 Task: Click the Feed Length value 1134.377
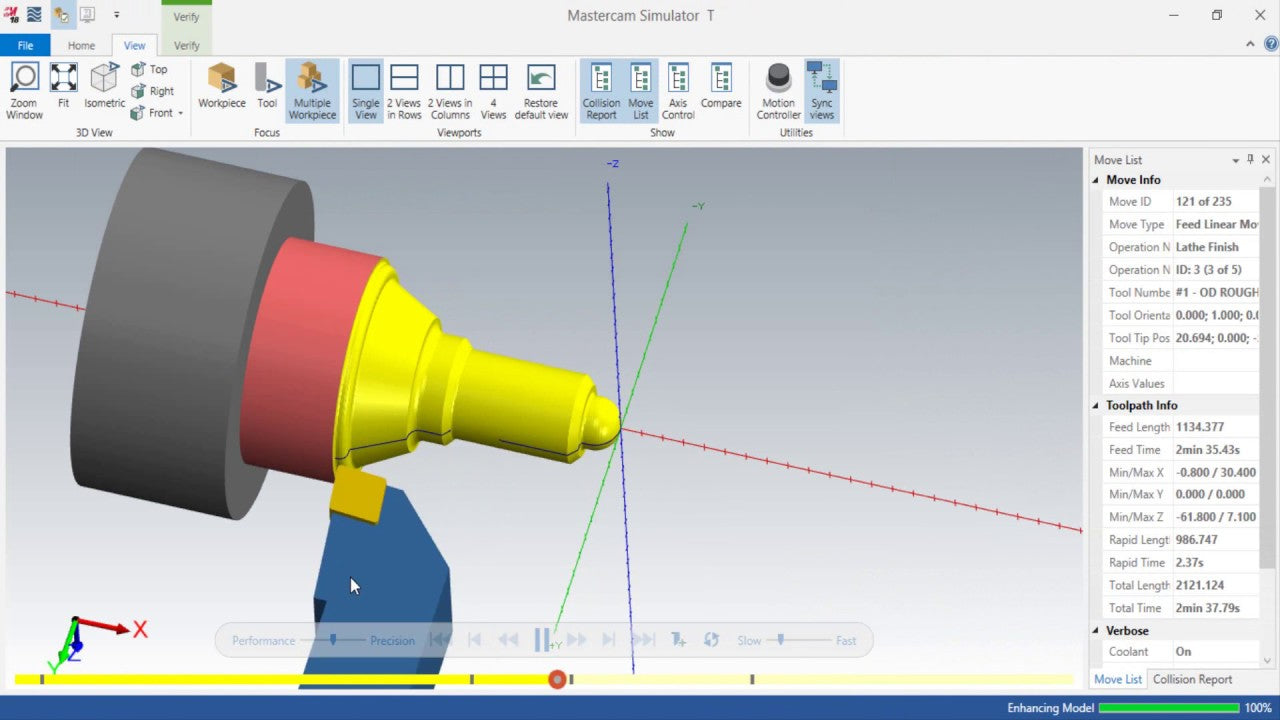click(x=1200, y=427)
